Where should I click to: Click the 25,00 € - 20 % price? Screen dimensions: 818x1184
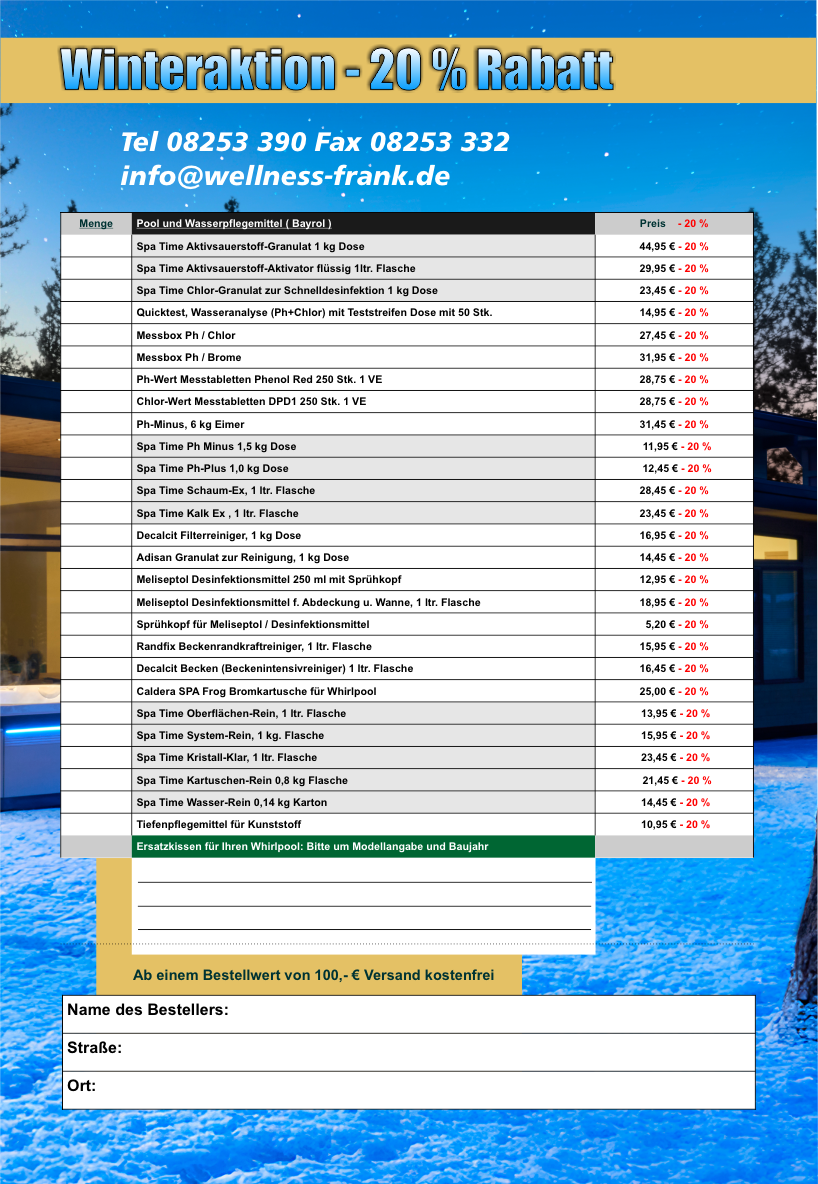tap(674, 692)
